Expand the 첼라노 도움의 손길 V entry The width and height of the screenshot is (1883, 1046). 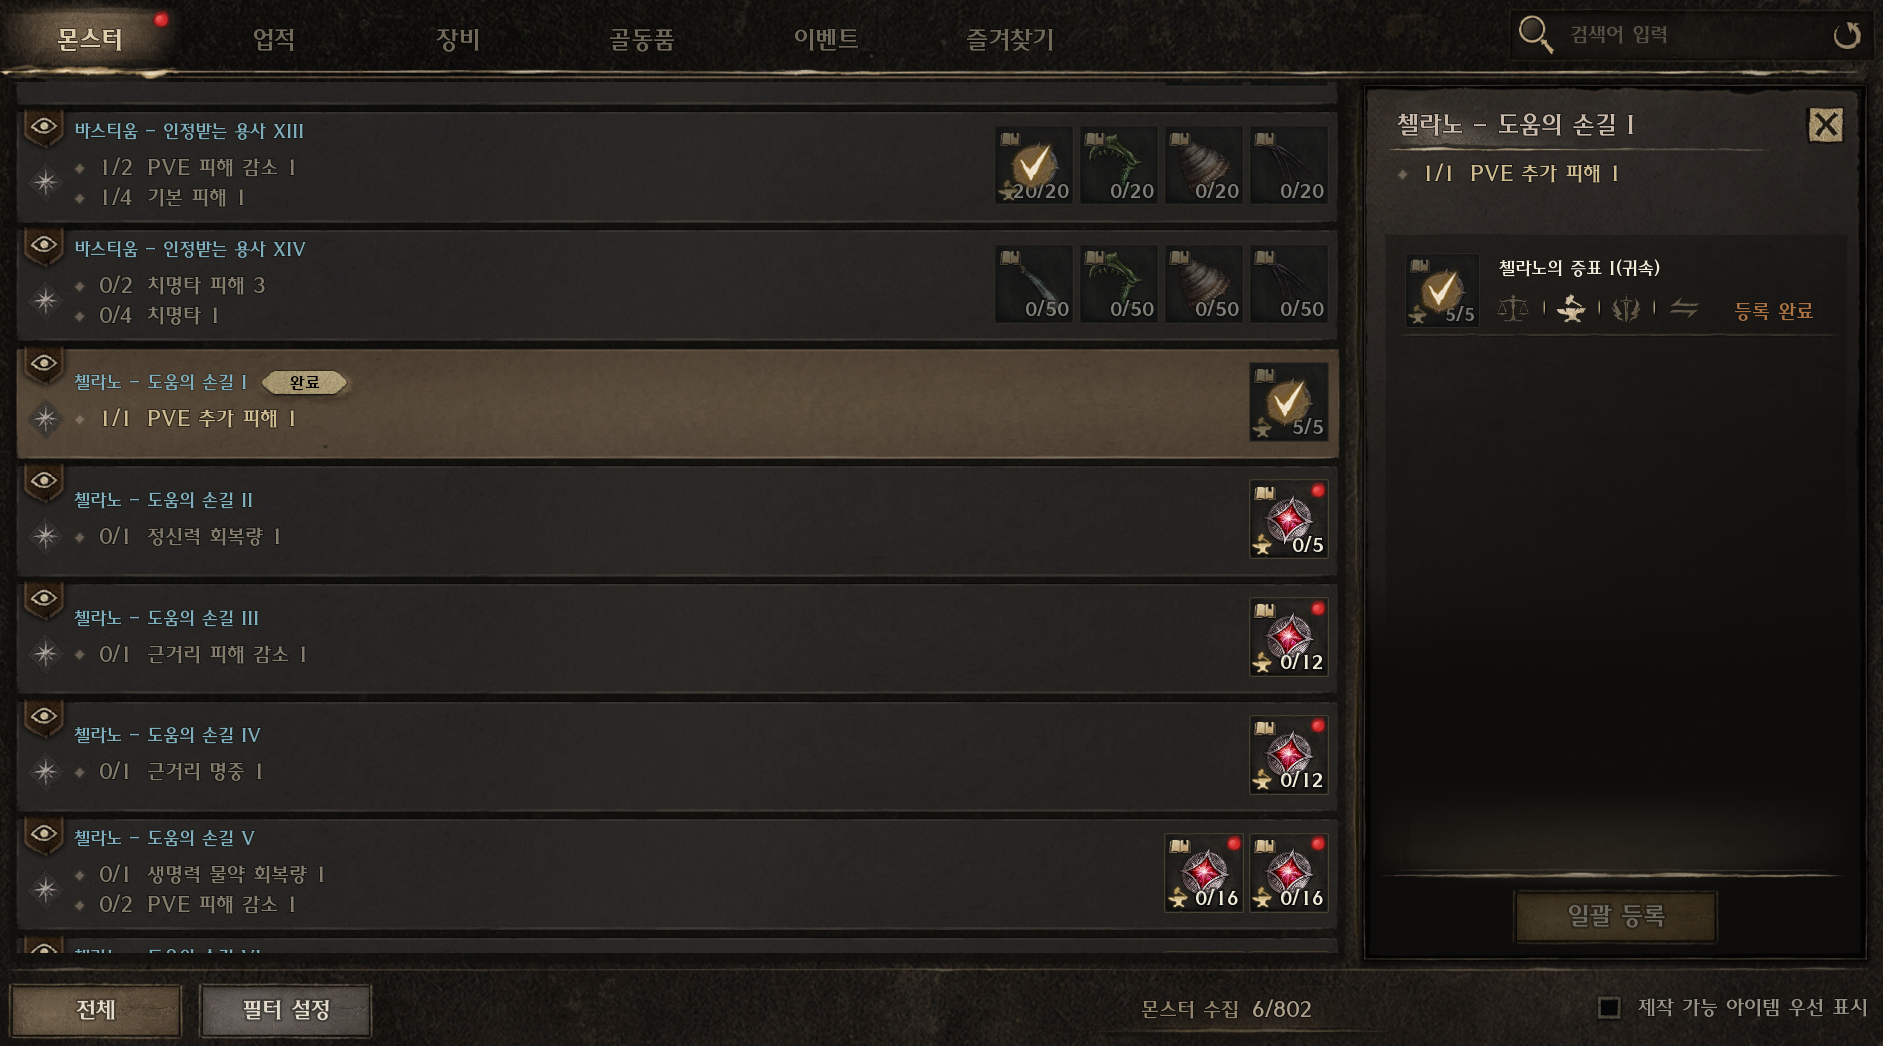pos(677,874)
